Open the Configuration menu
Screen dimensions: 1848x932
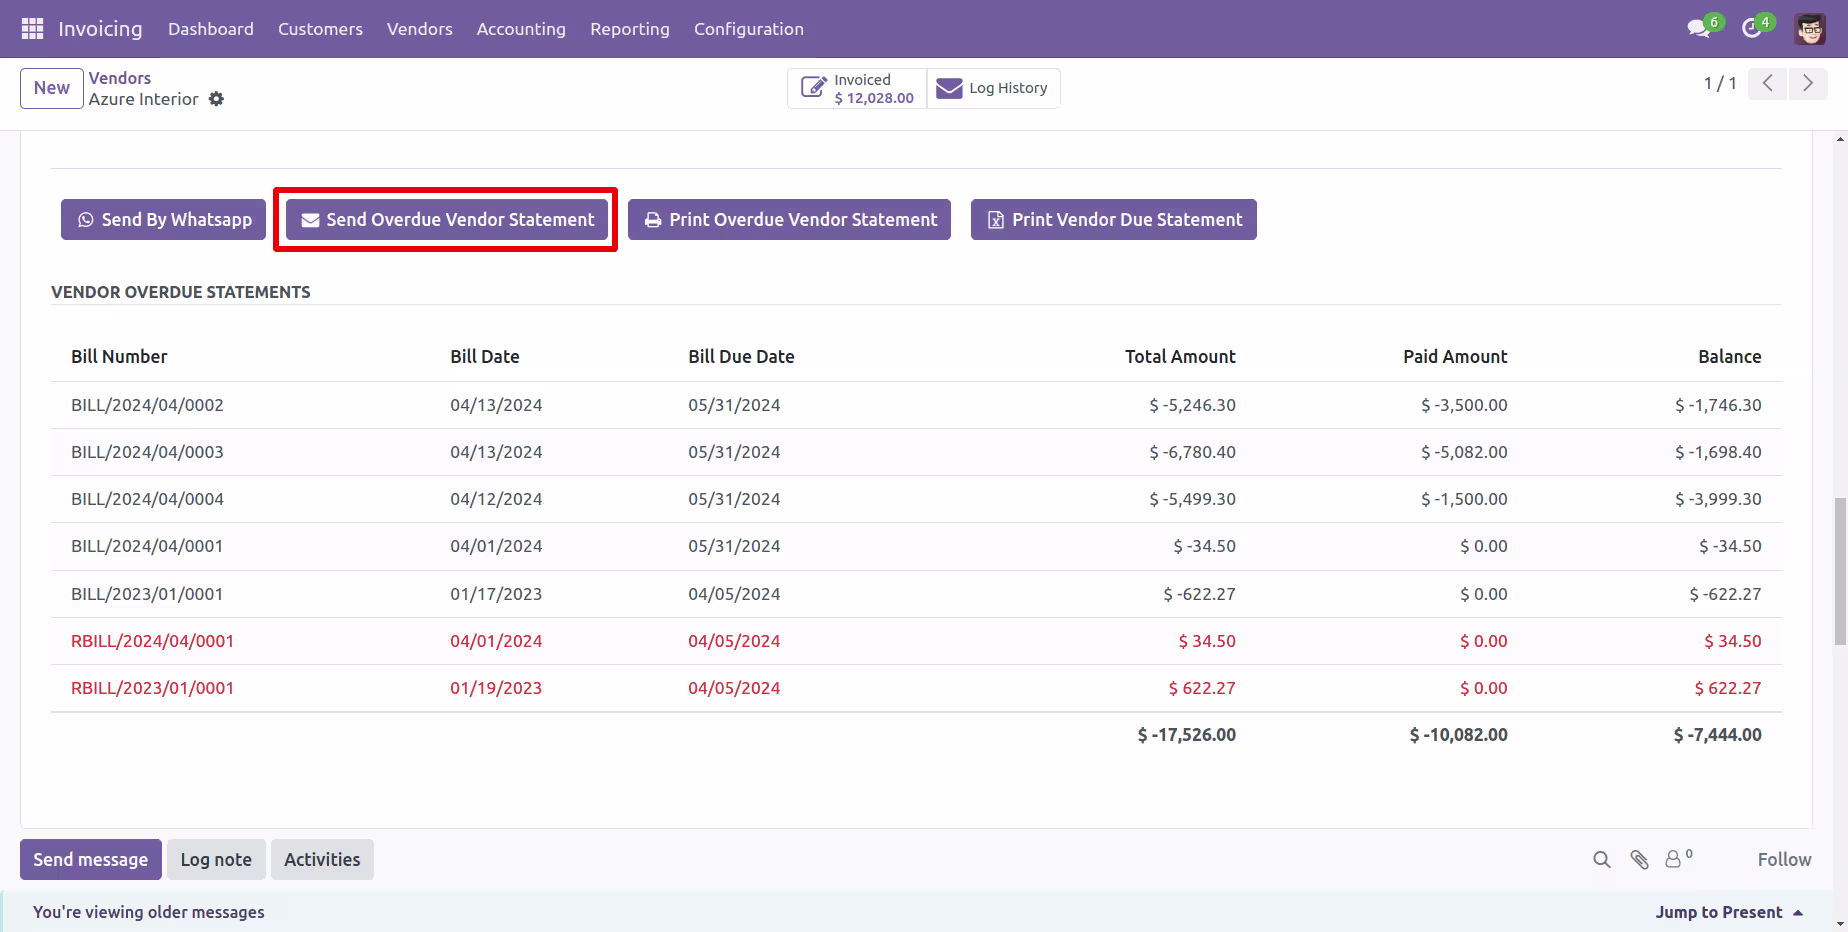click(x=749, y=29)
